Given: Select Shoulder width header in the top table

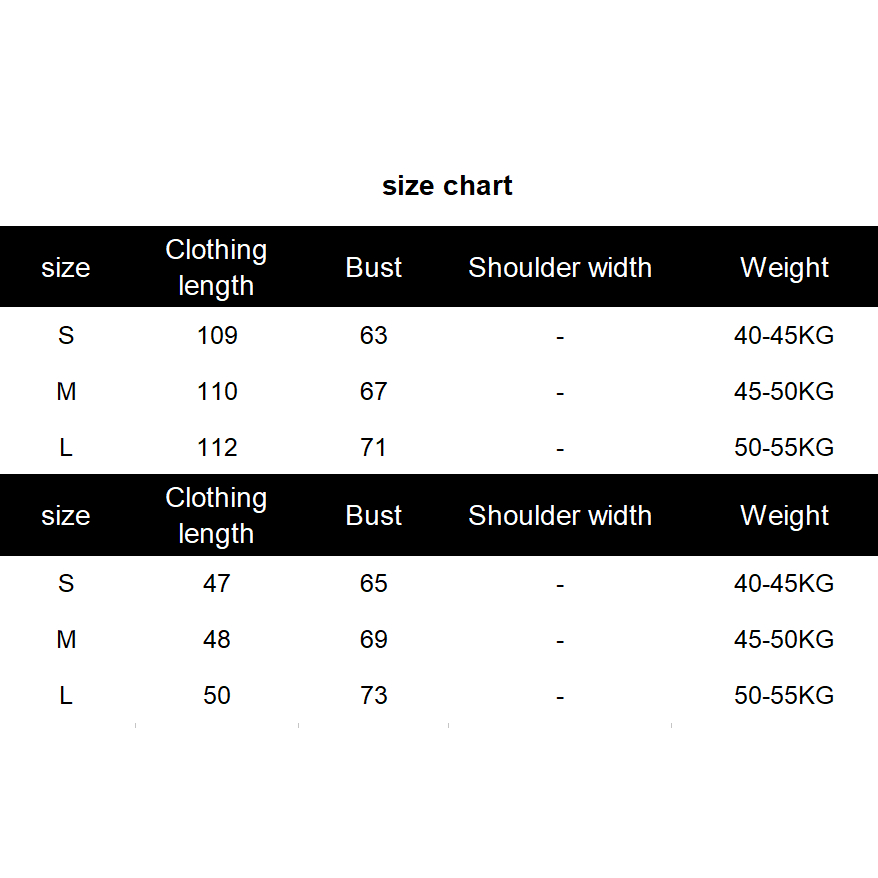Looking at the screenshot, I should click(x=560, y=267).
